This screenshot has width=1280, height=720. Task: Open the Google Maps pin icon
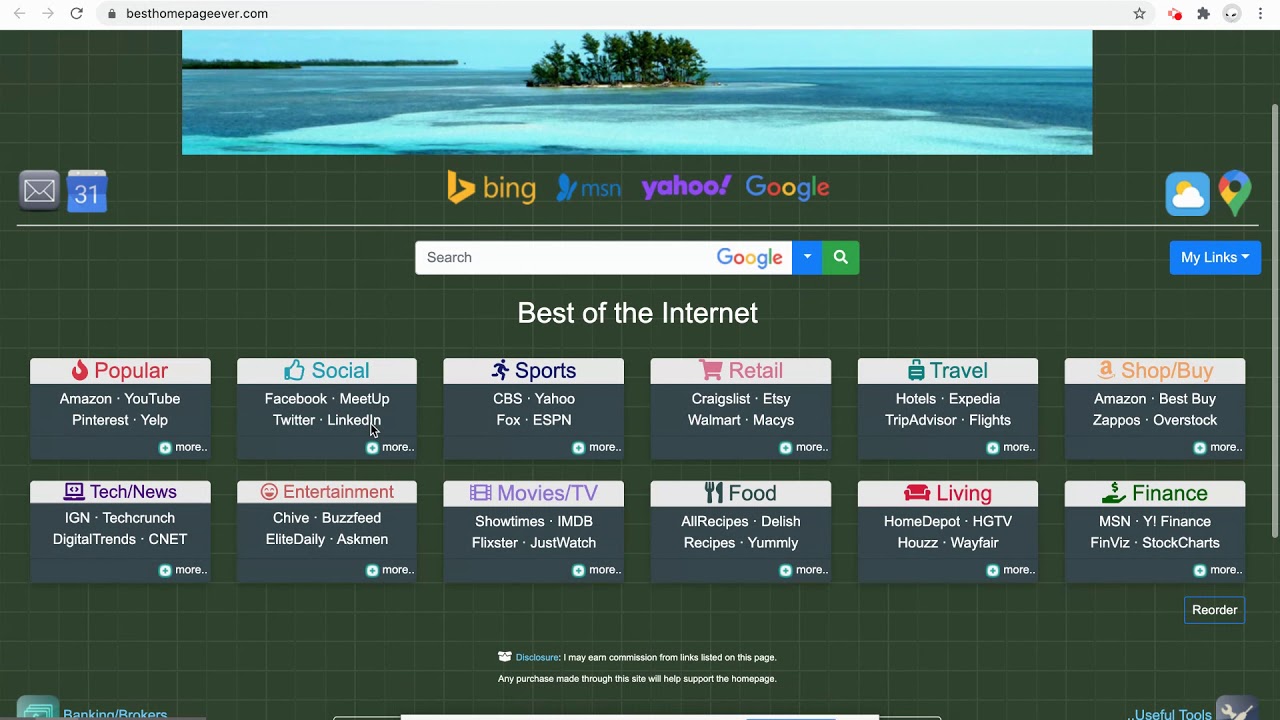(x=1235, y=194)
